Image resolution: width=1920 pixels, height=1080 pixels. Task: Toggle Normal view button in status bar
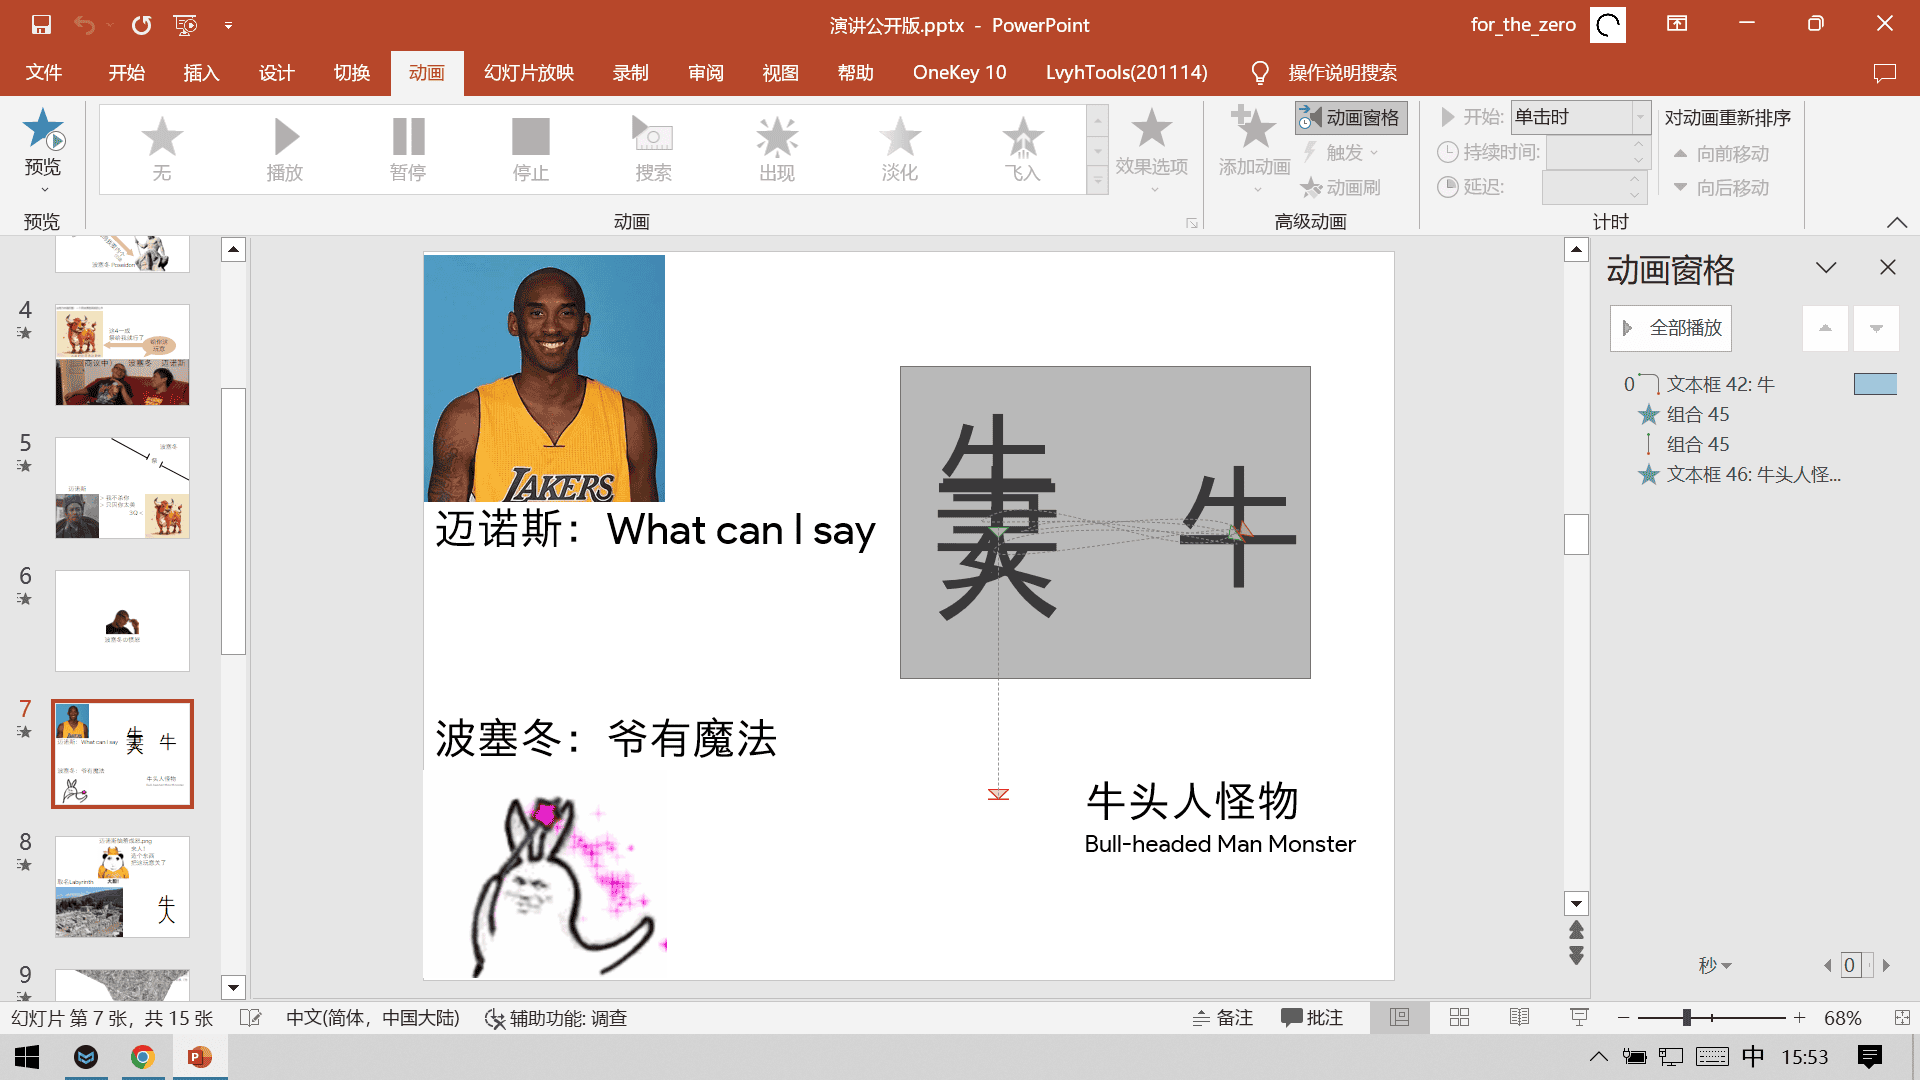pyautogui.click(x=1399, y=1018)
